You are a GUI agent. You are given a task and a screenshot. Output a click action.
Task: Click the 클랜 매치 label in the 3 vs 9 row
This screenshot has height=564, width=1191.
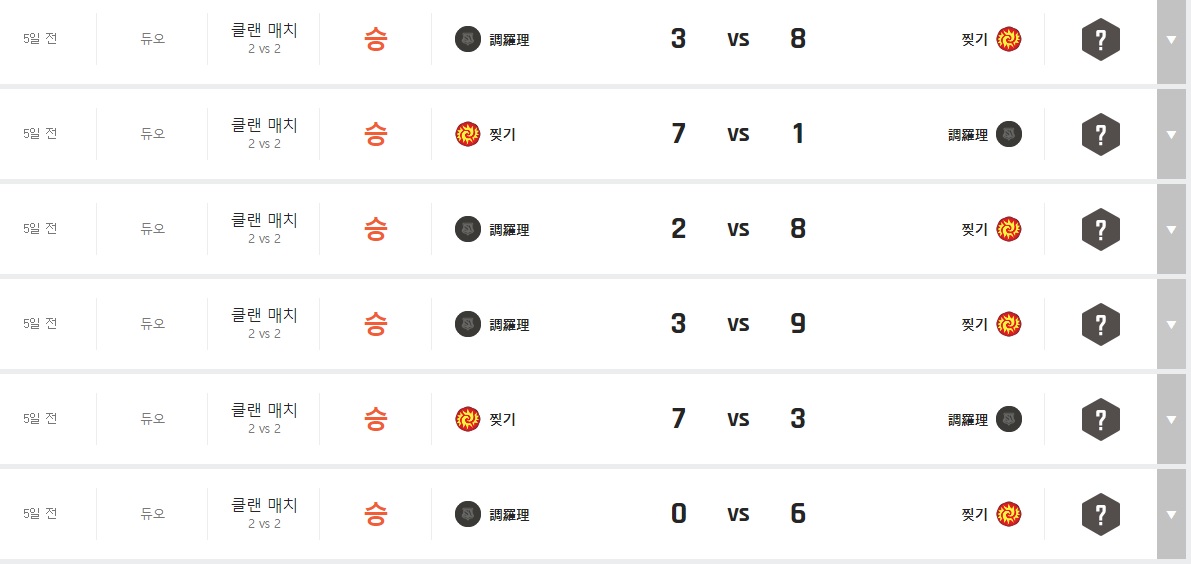[x=265, y=315]
